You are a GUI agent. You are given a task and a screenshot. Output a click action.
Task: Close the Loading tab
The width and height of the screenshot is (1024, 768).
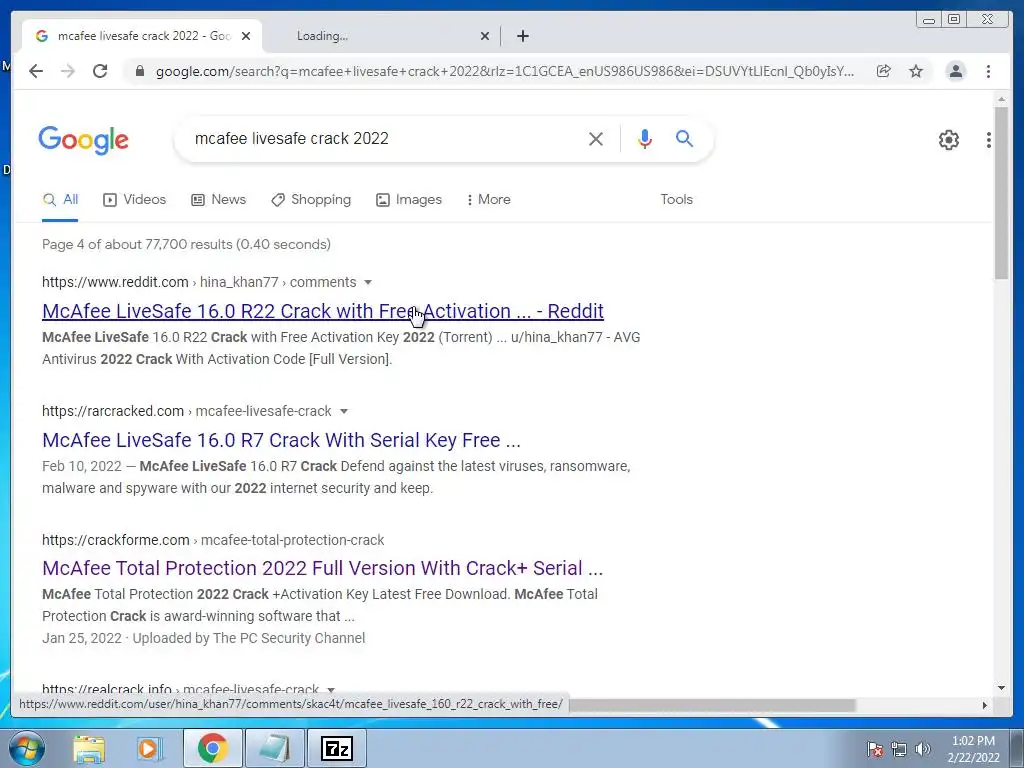(x=485, y=36)
